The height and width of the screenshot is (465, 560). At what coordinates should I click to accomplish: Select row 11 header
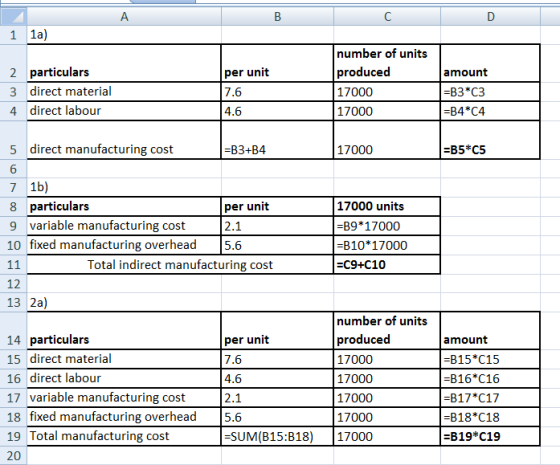tap(13, 265)
